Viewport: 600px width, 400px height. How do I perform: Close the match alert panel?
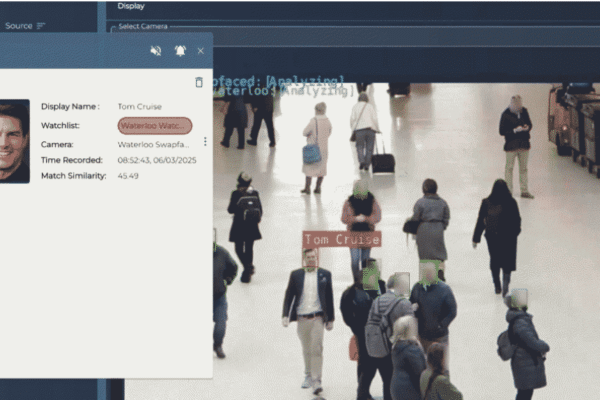200,51
